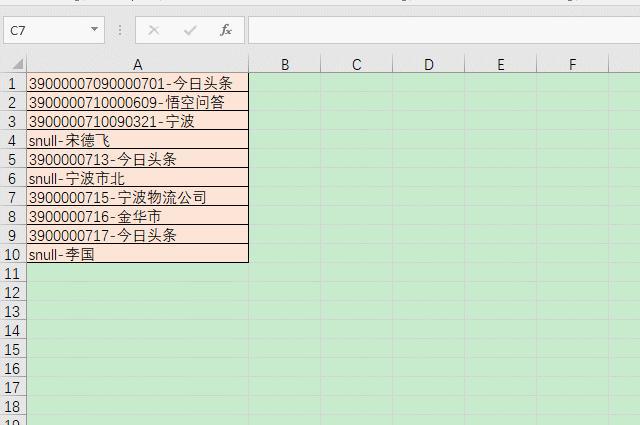Select row 12 header
This screenshot has width=640, height=425.
click(13, 292)
